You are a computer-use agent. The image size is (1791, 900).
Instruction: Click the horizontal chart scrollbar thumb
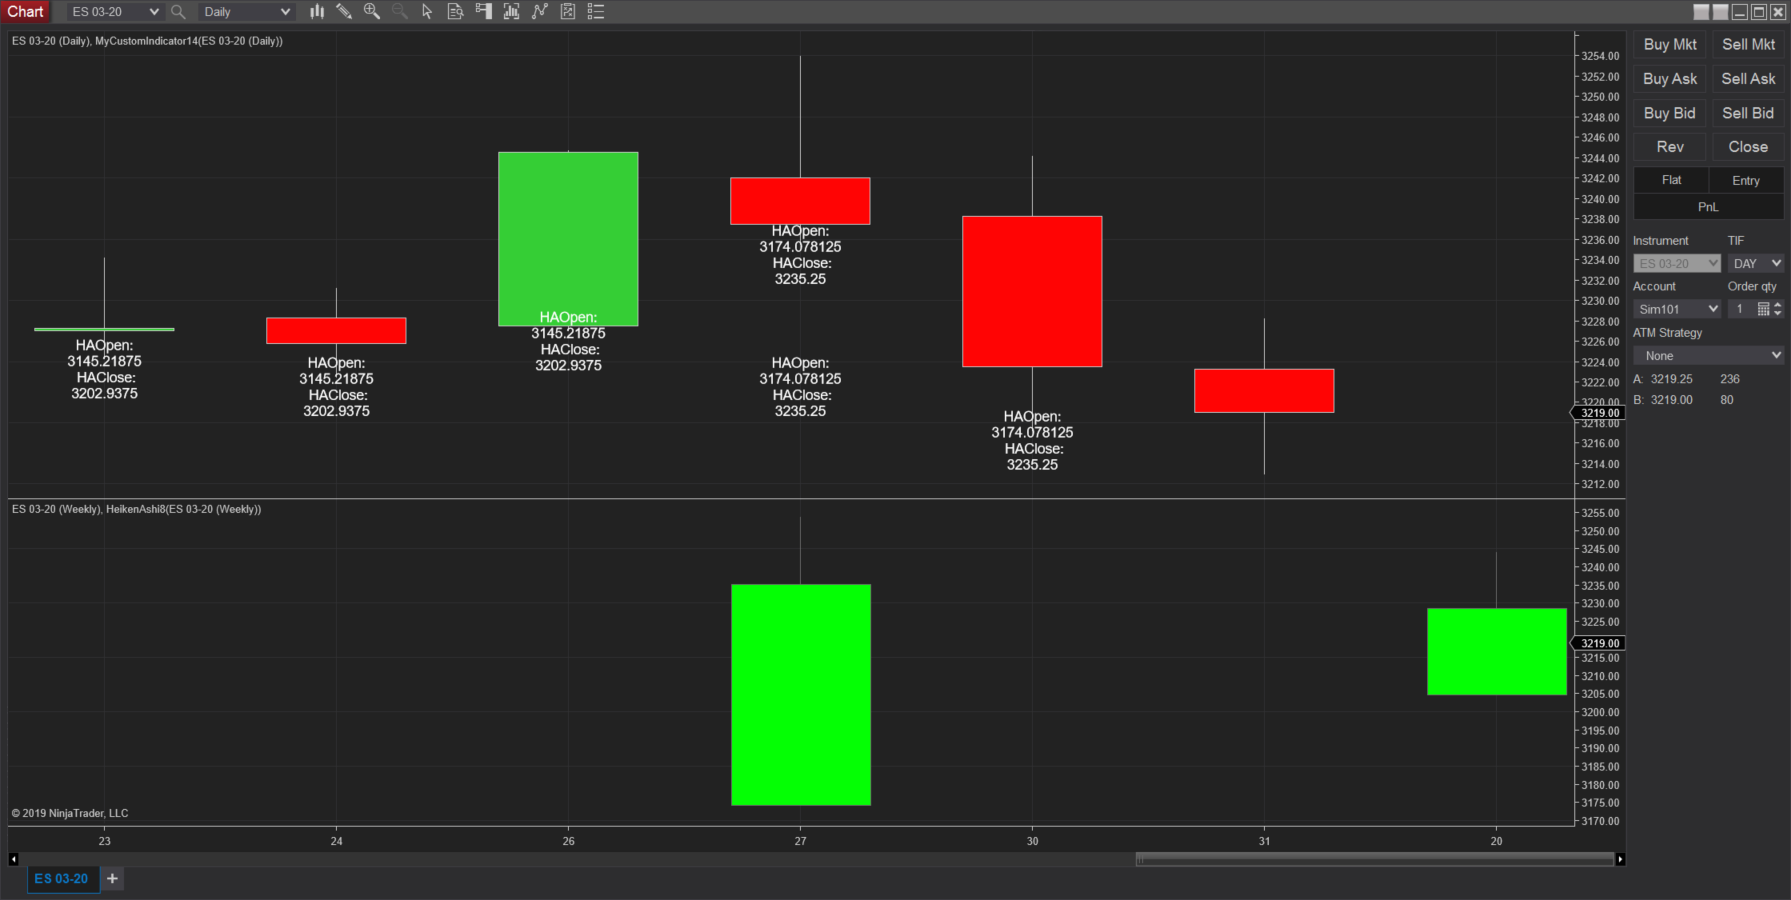coord(1375,859)
